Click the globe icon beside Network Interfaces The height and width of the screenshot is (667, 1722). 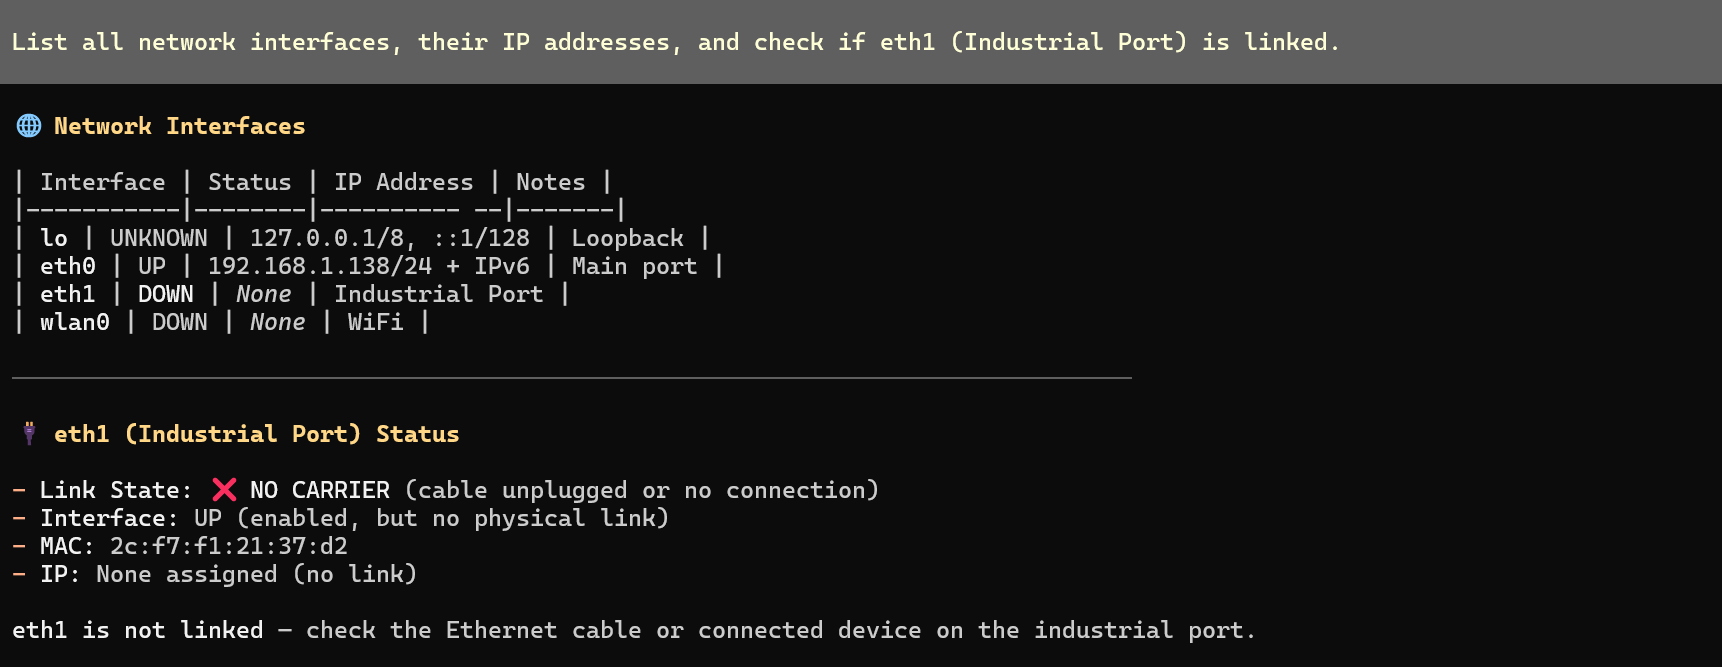point(29,126)
